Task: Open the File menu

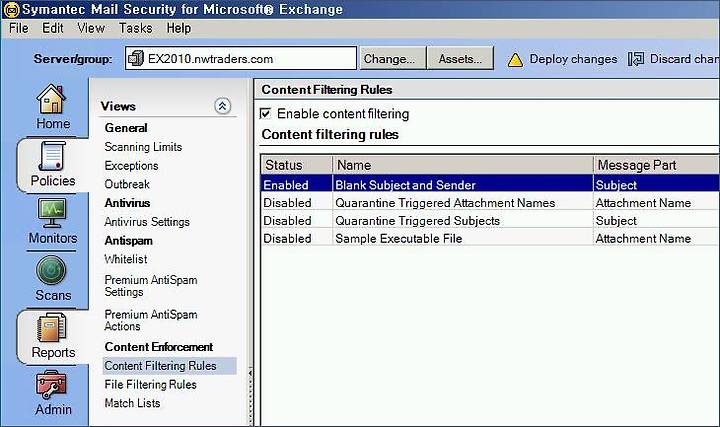Action: pos(18,28)
